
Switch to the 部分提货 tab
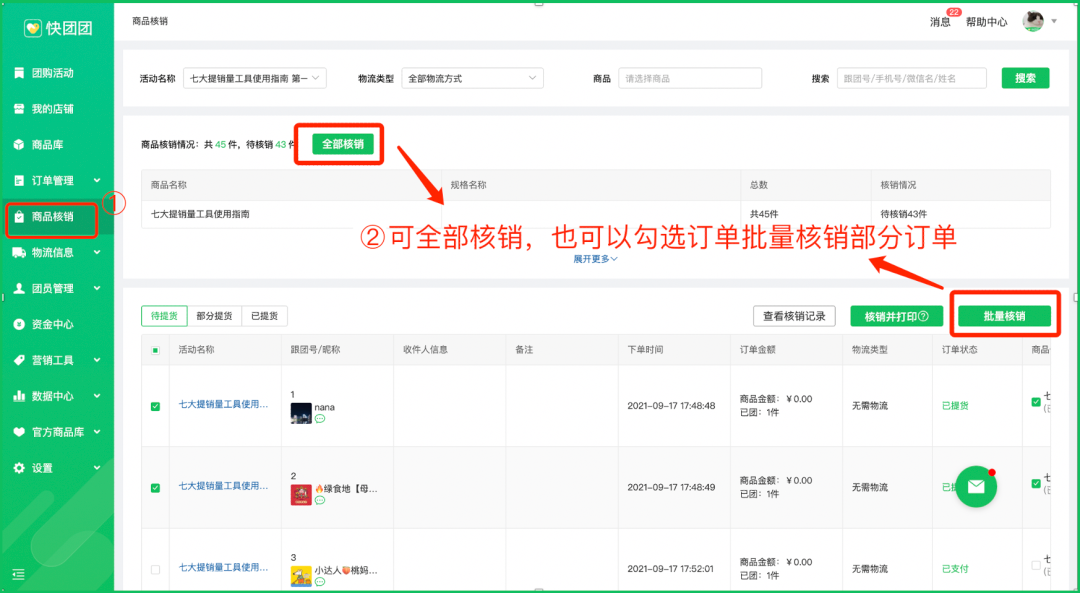(x=214, y=316)
